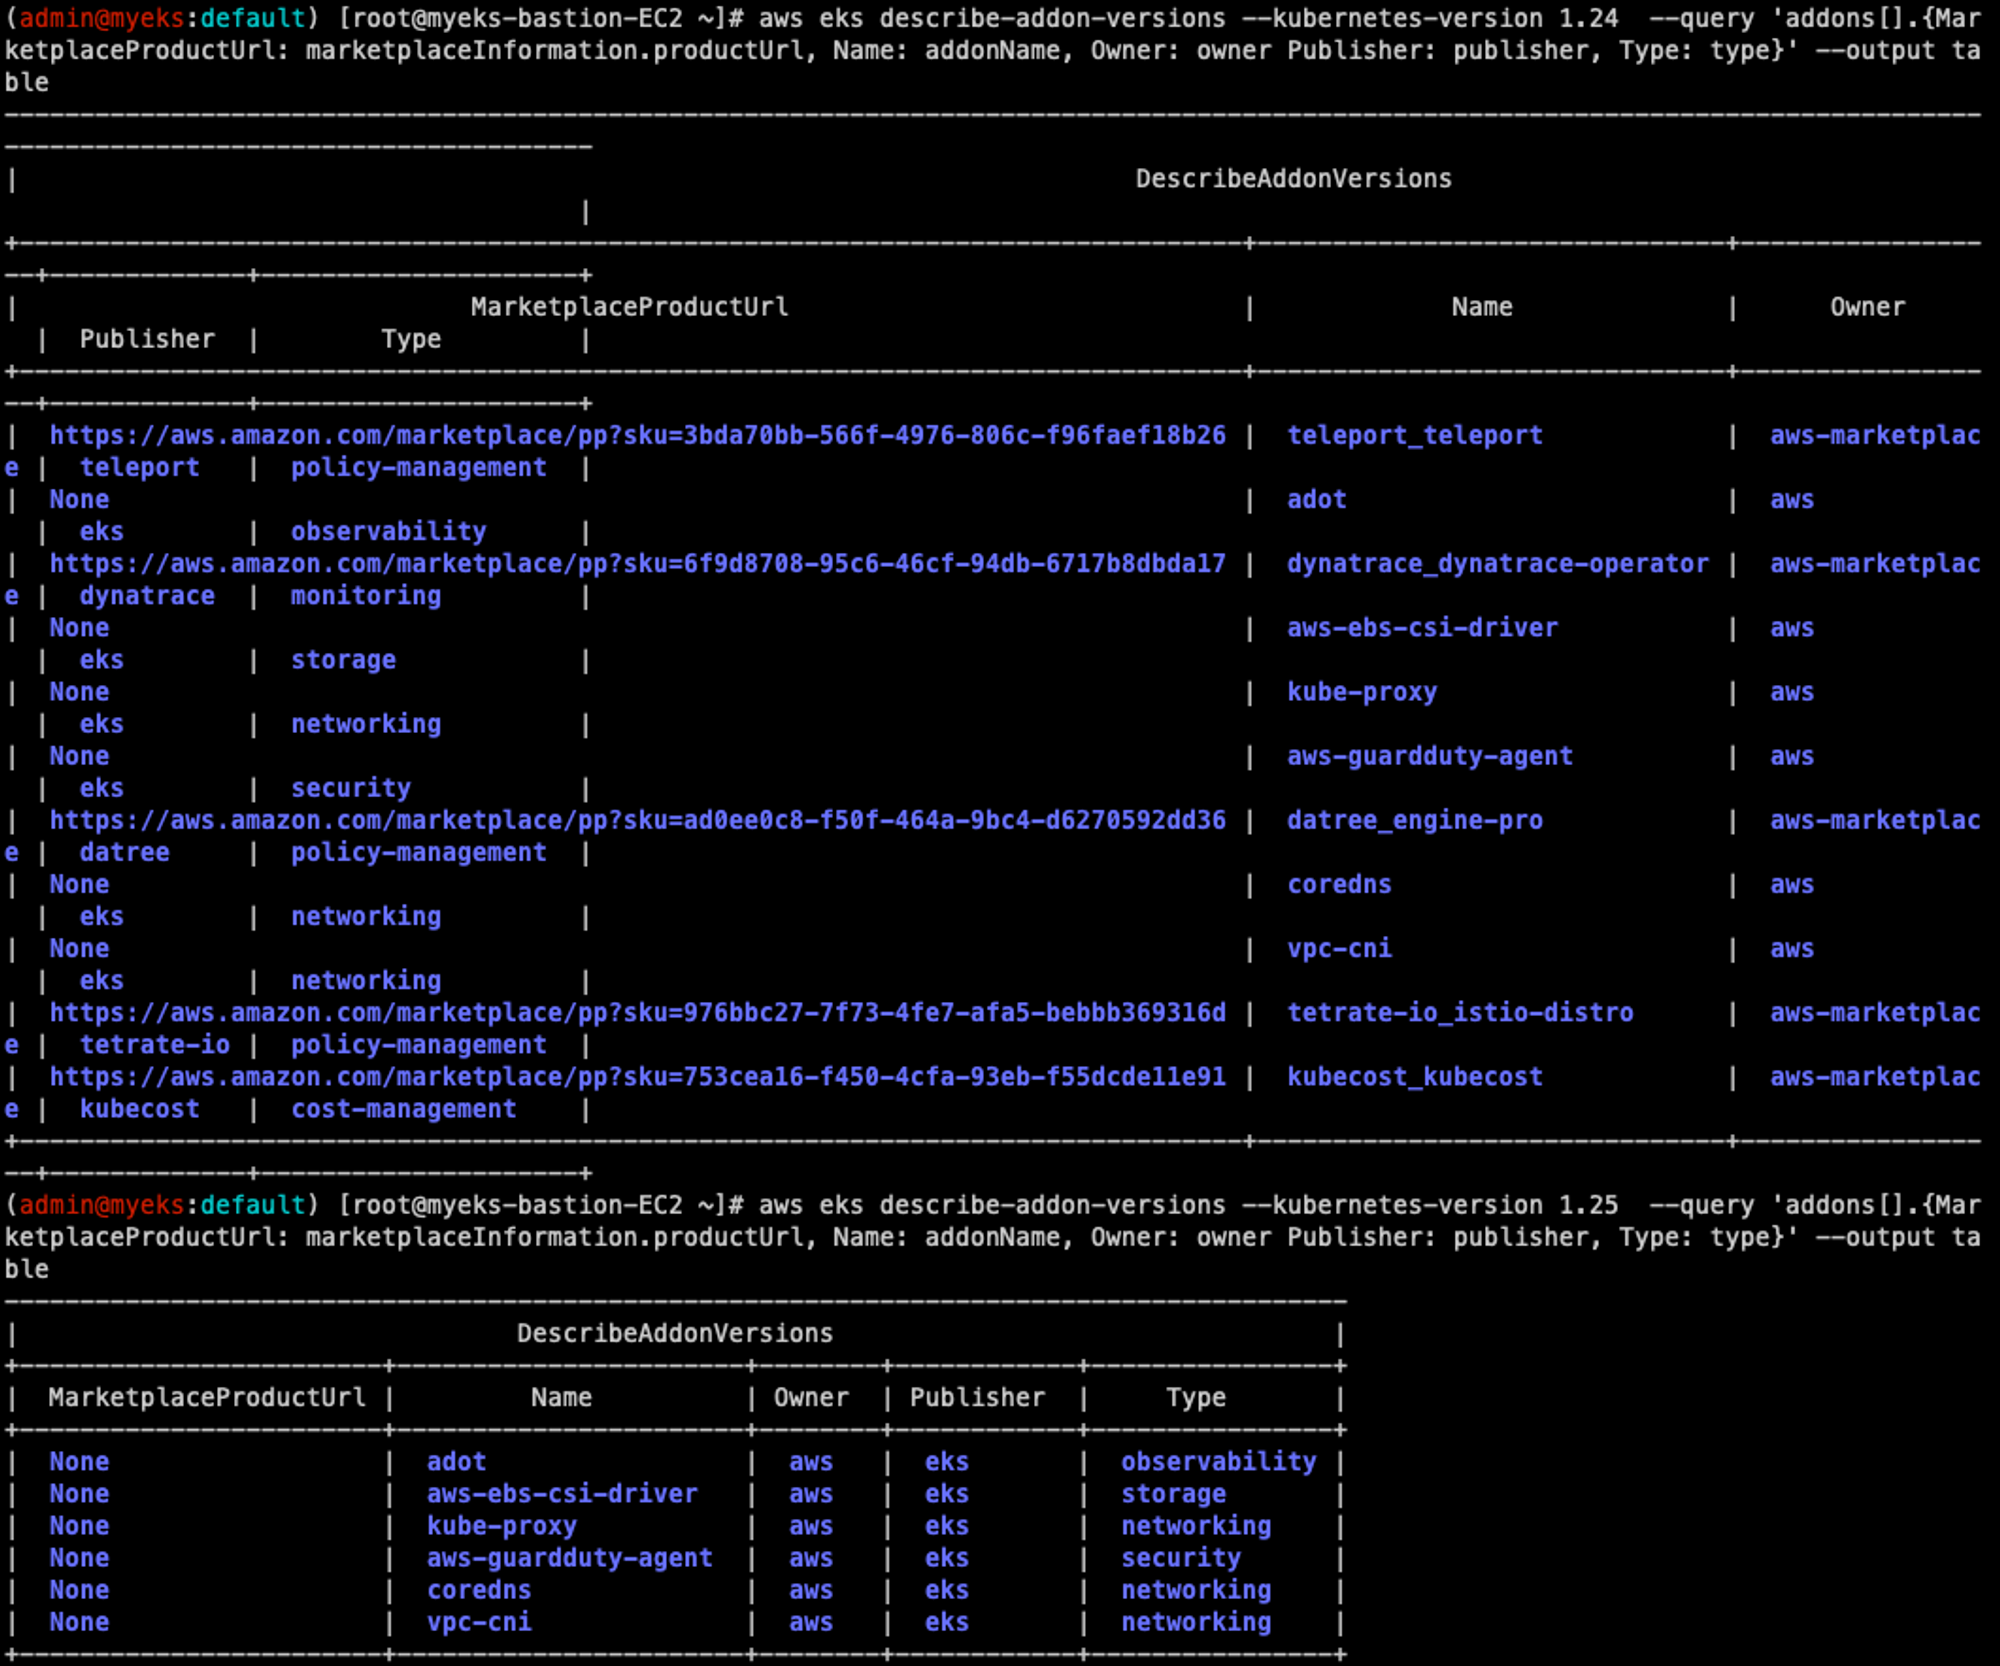Open the tetrate-io istio marketplace URL
Screen dimensions: 2000x1666
(637, 1013)
